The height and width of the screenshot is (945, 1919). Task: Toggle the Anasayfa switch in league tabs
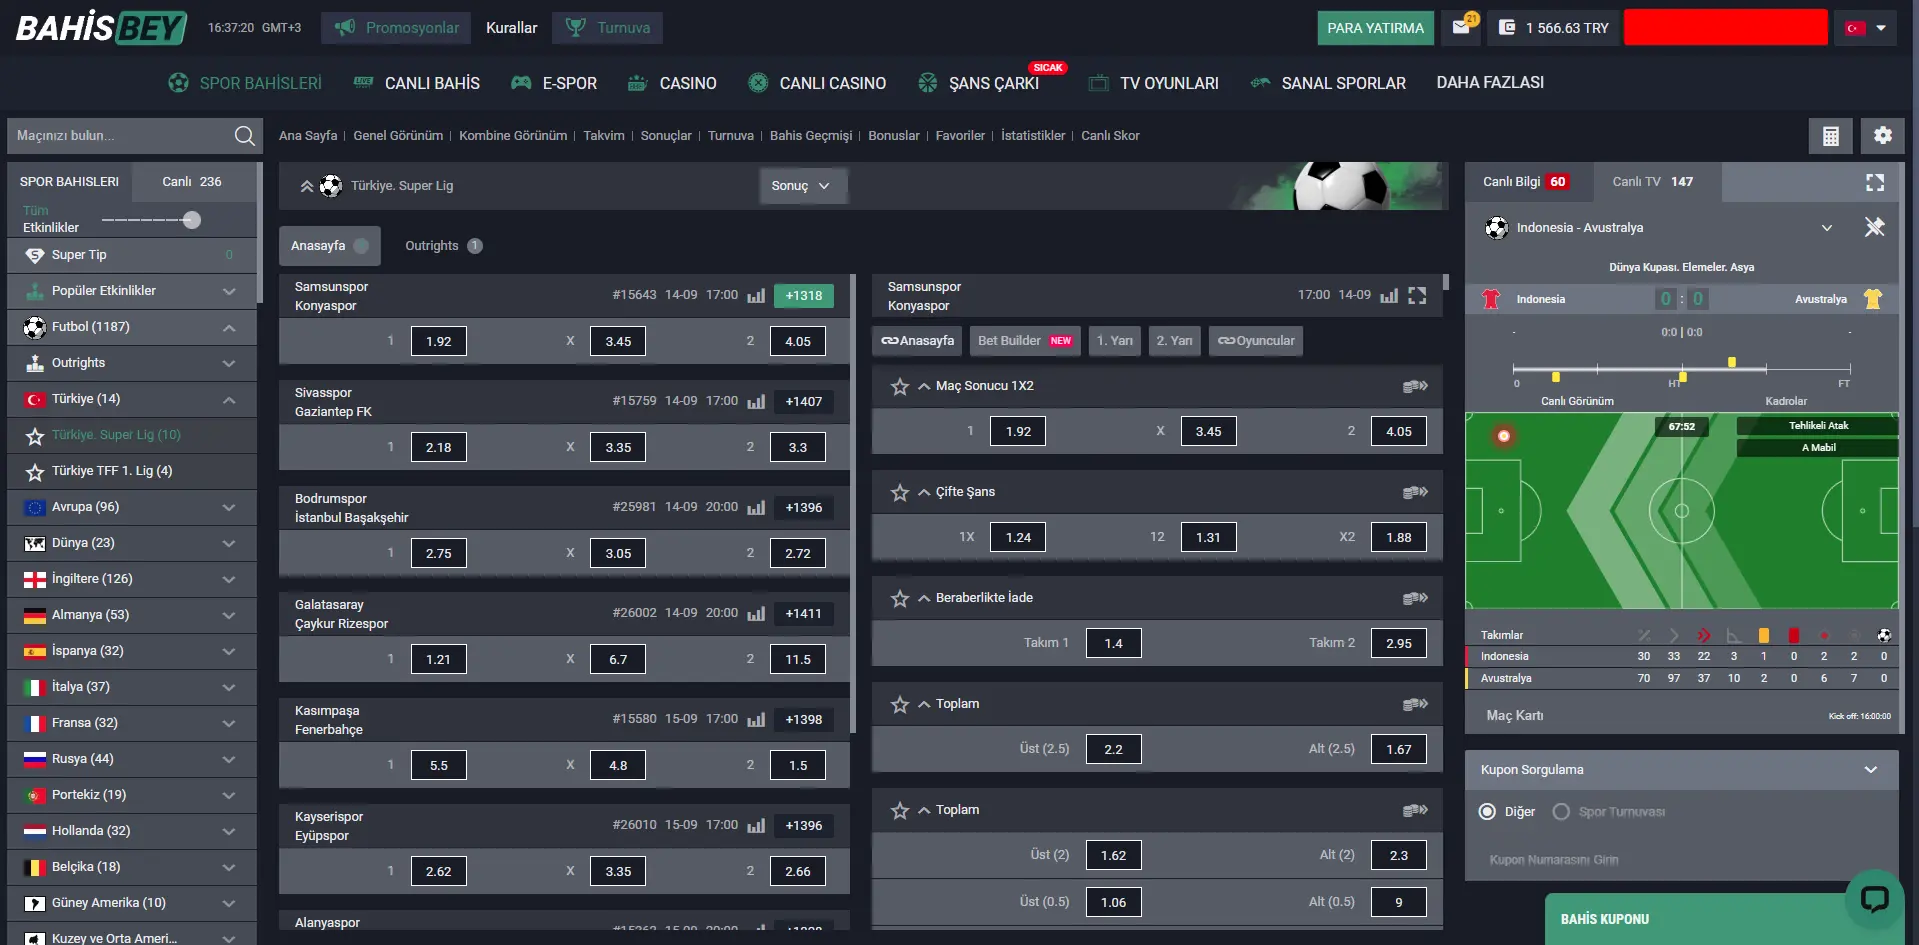pos(361,246)
